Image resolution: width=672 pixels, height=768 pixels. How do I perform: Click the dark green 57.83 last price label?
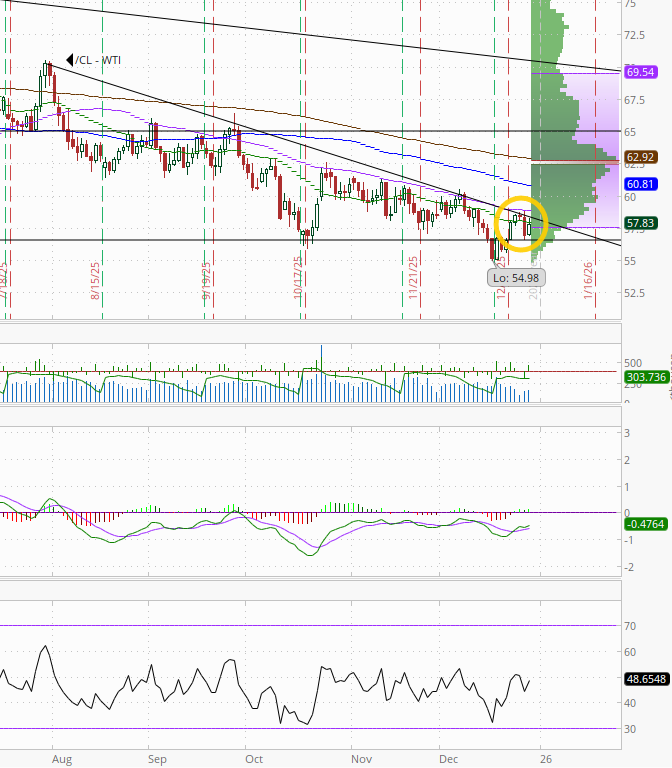(640, 223)
